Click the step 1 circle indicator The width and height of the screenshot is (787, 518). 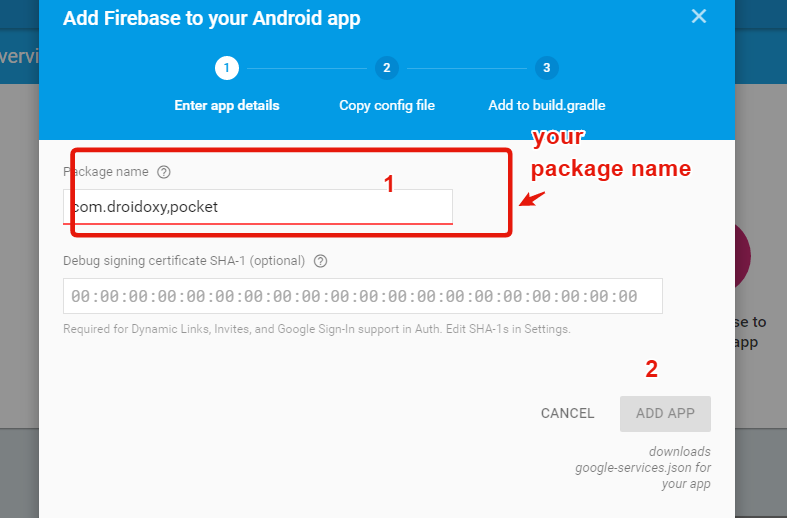coord(226,68)
